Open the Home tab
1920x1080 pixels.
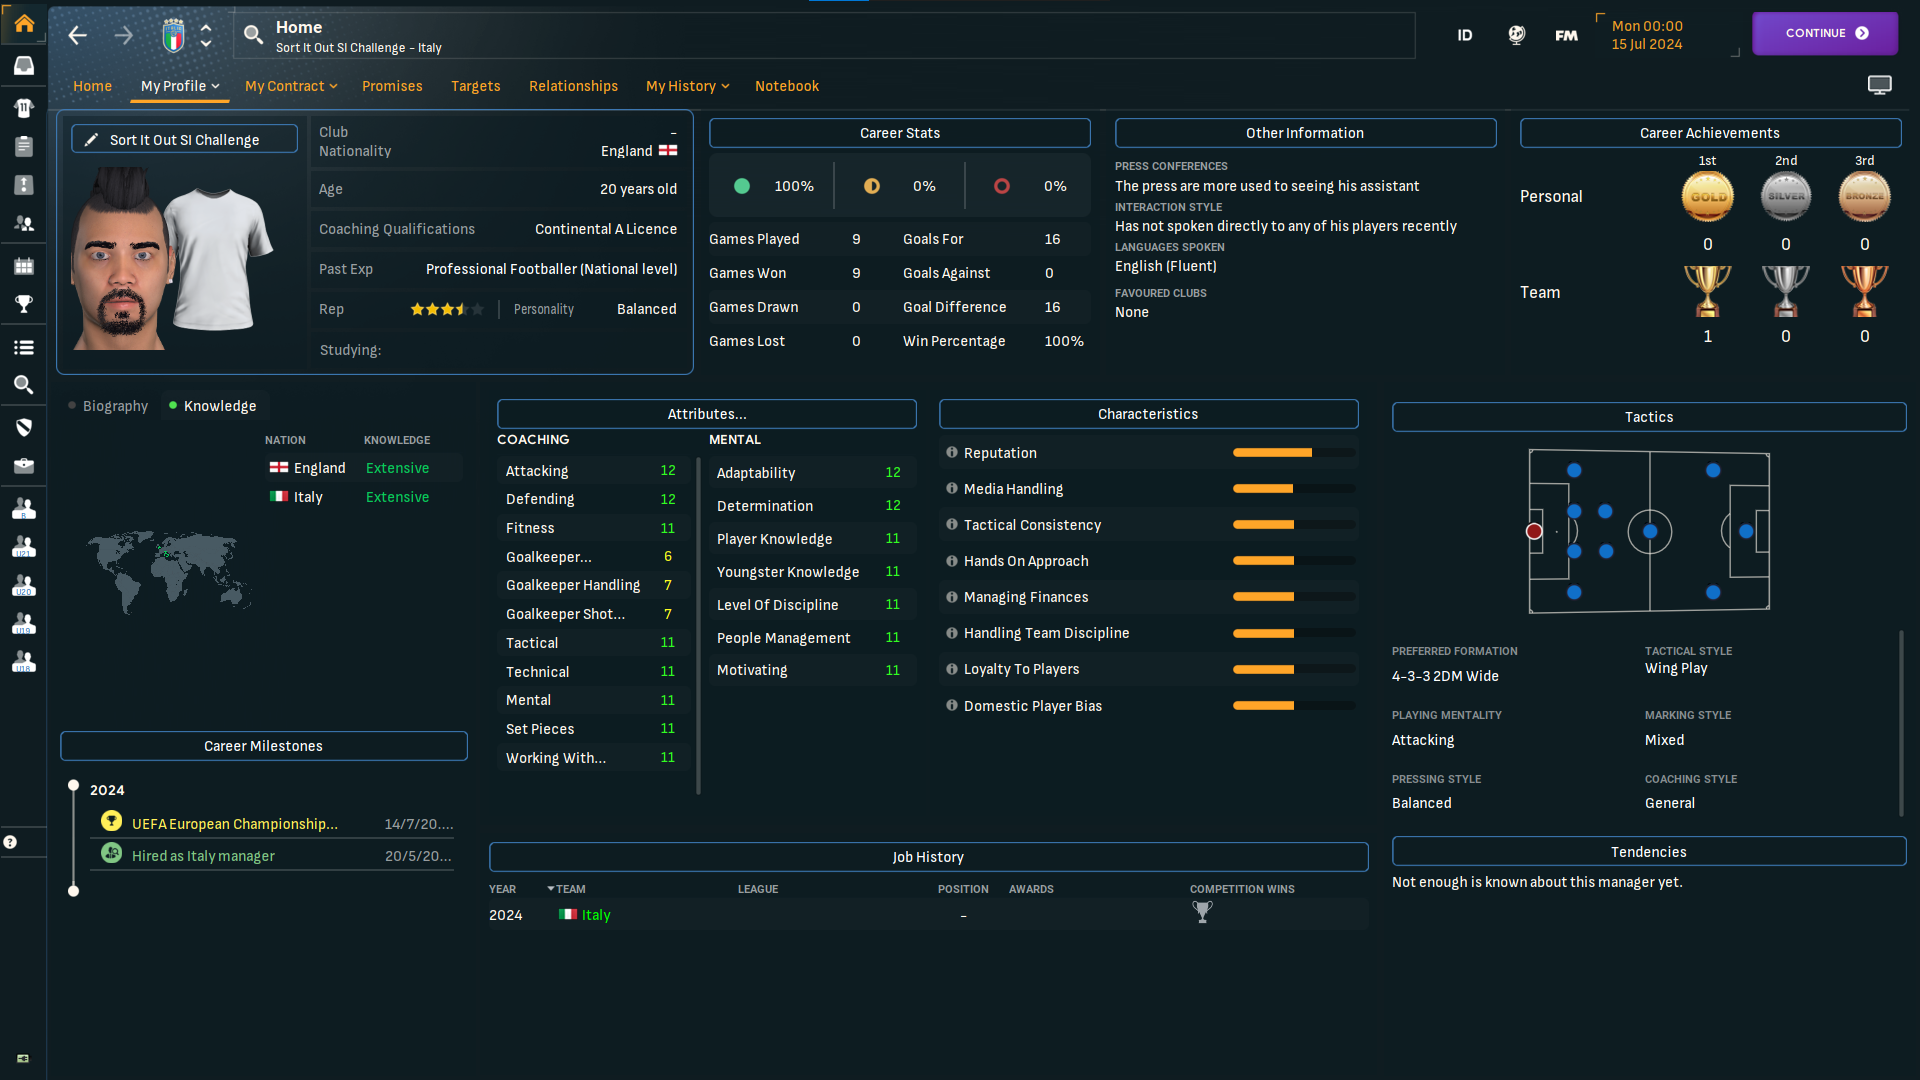[92, 86]
